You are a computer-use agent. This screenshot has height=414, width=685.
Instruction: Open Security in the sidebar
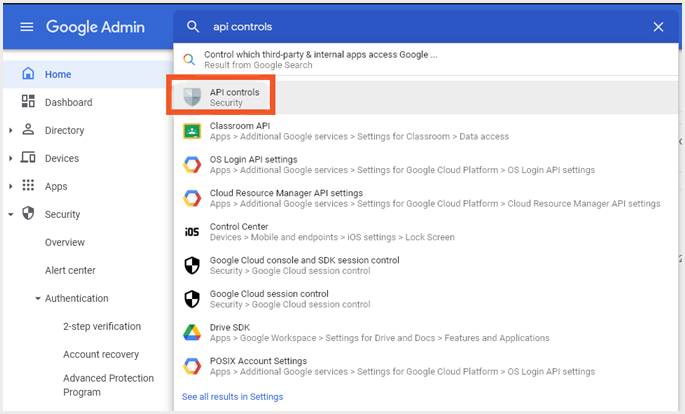point(62,214)
